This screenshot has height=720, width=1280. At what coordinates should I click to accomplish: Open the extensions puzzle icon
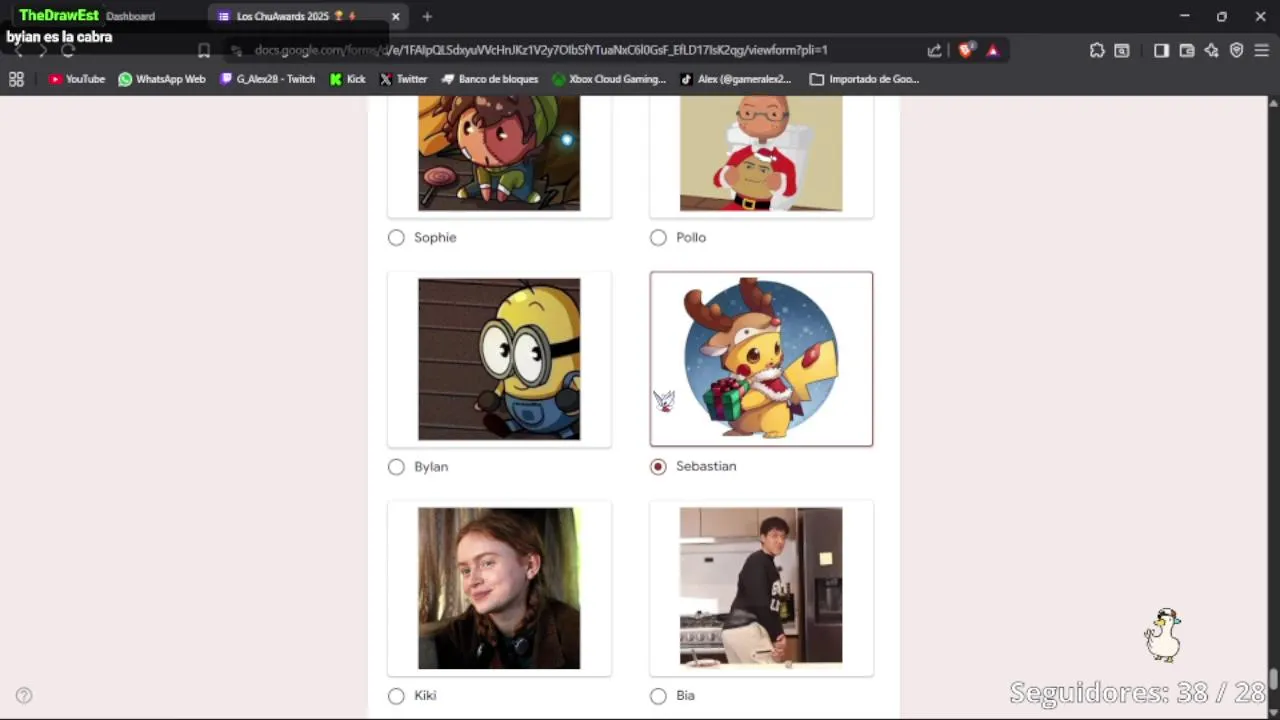[x=1097, y=50]
